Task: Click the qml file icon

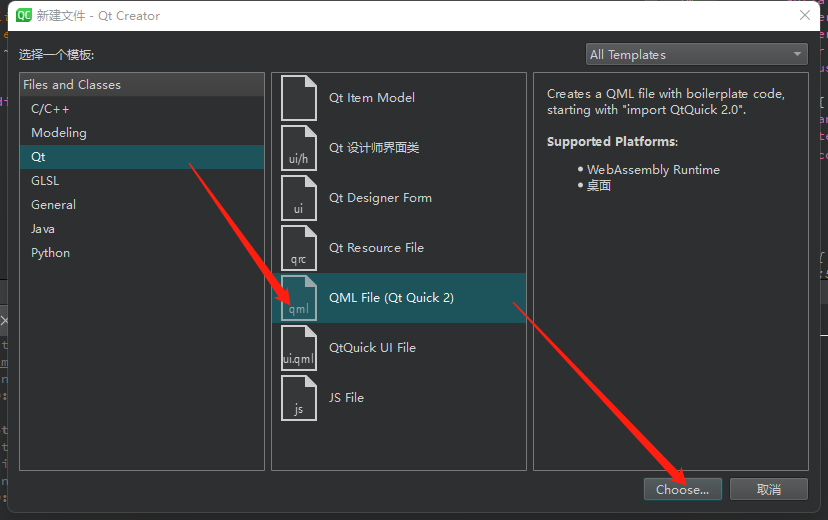Action: (299, 298)
